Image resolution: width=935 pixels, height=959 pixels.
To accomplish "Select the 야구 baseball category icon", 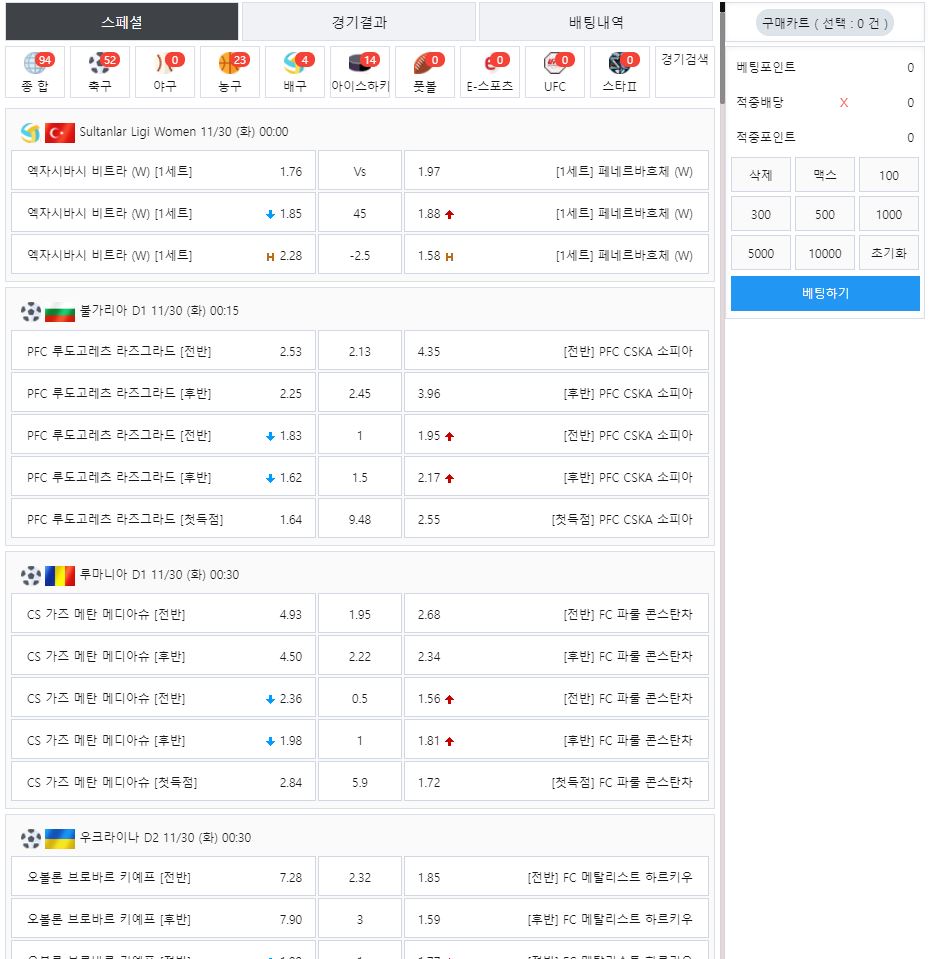I will tap(165, 72).
